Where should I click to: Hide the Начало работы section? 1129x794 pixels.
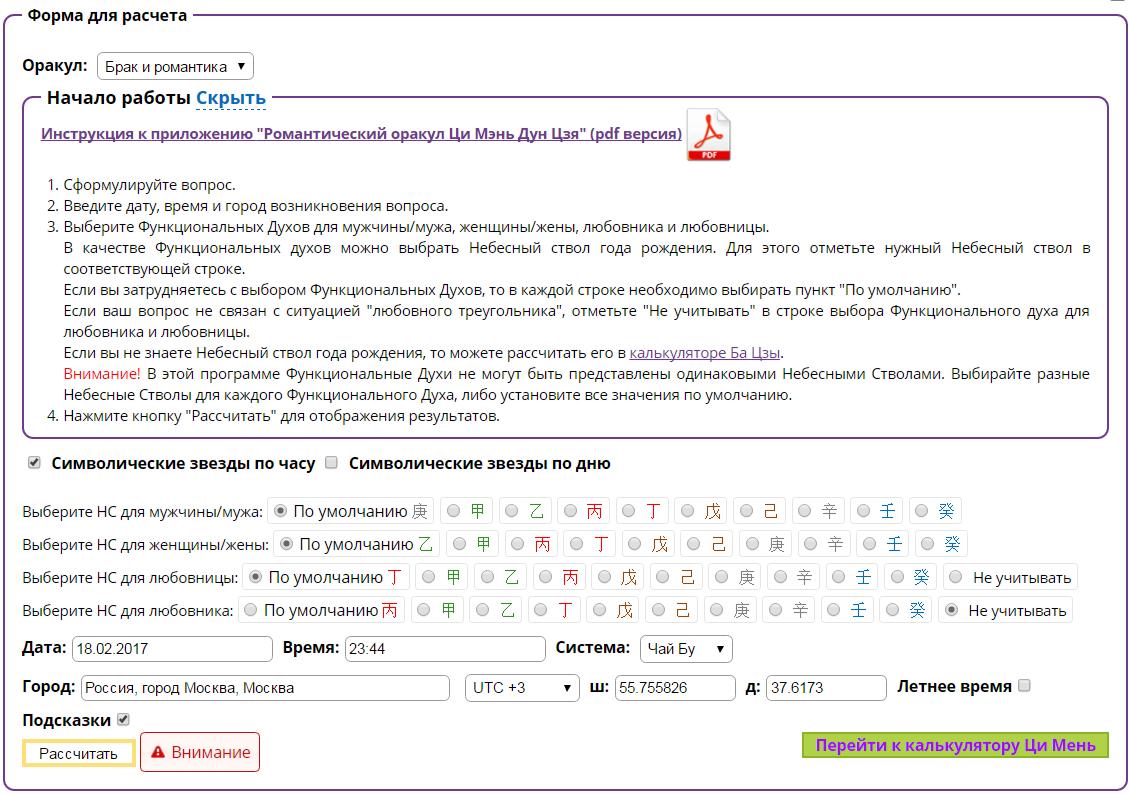(x=230, y=98)
